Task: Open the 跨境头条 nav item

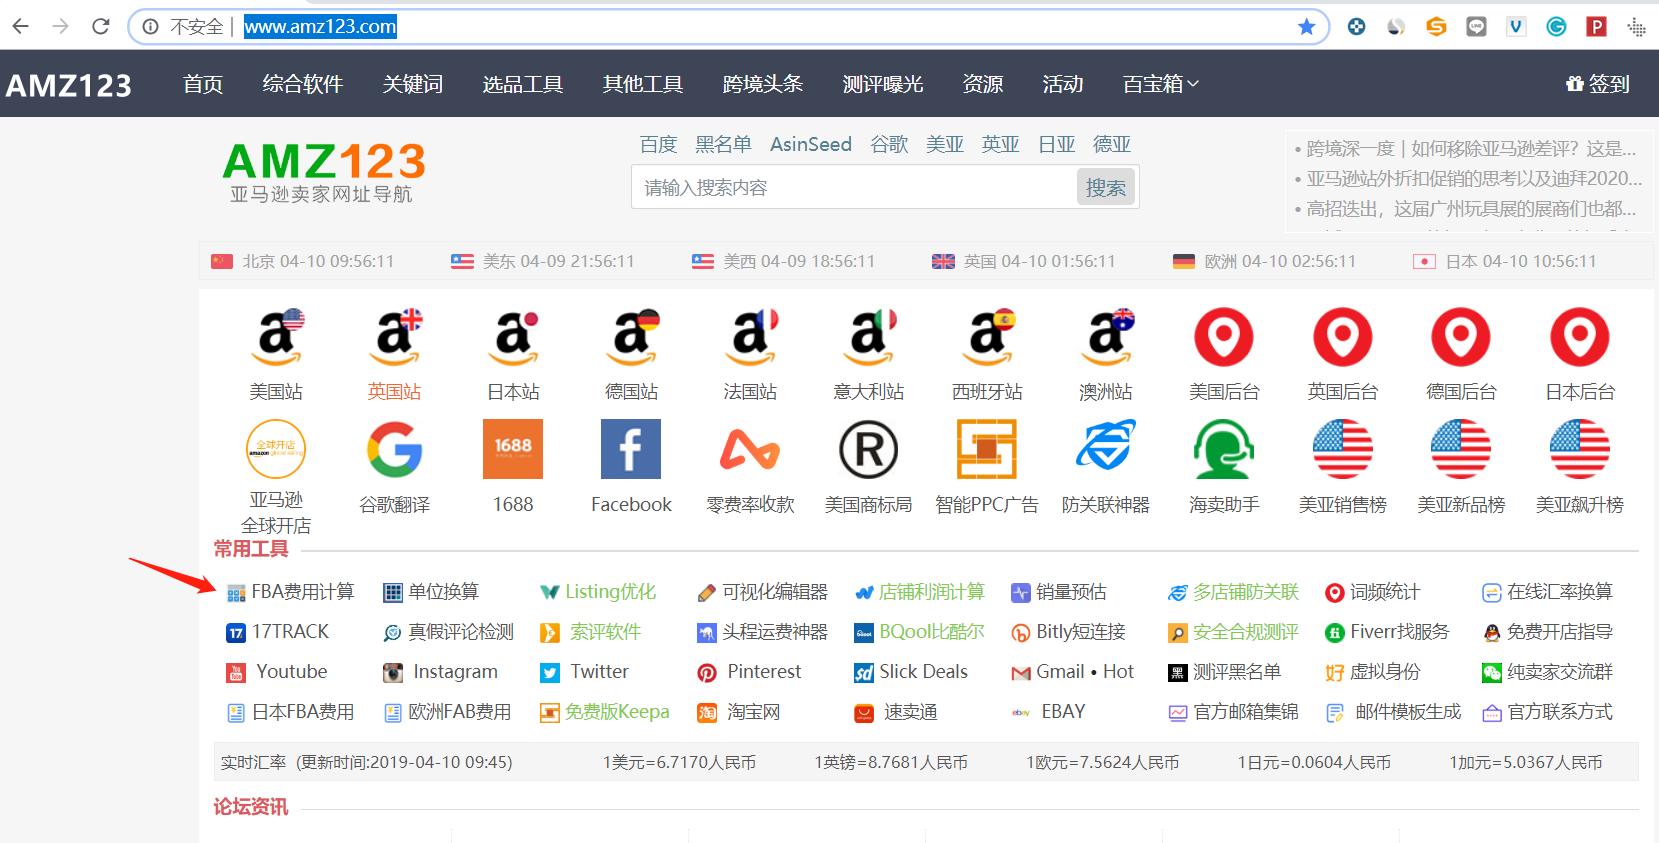Action: [762, 84]
